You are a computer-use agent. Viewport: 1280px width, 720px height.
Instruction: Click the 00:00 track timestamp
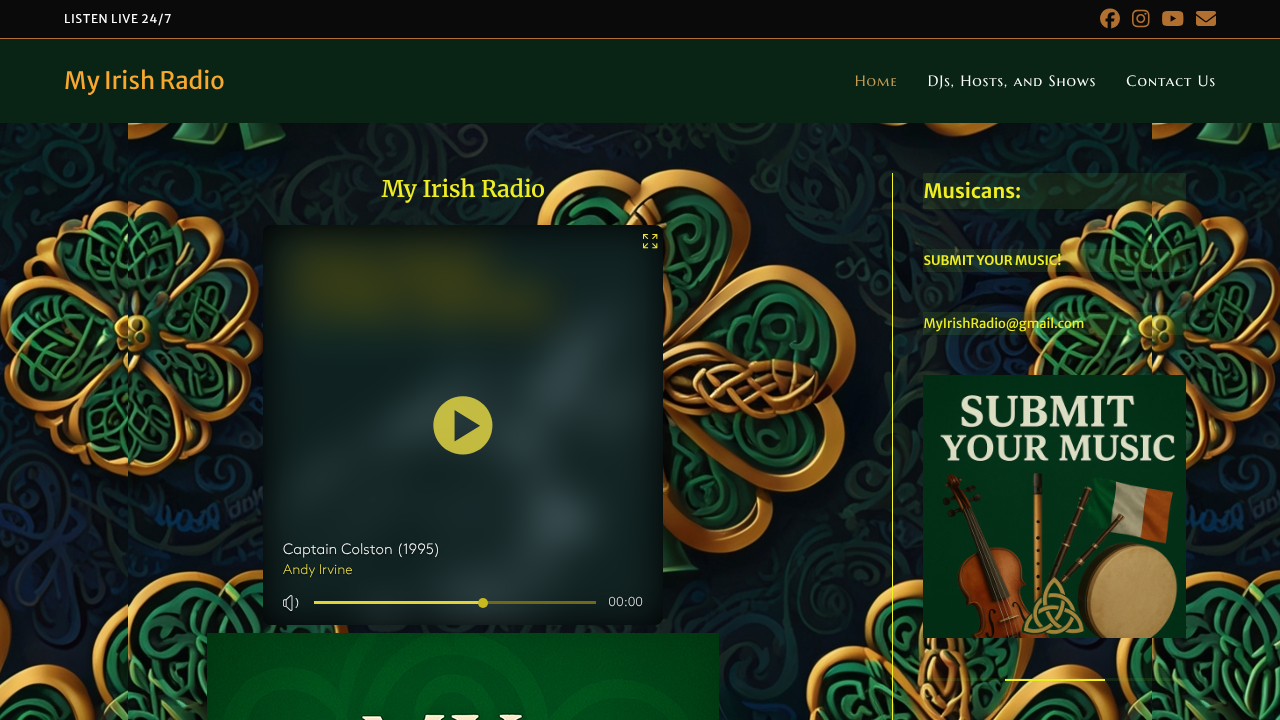[x=624, y=601]
